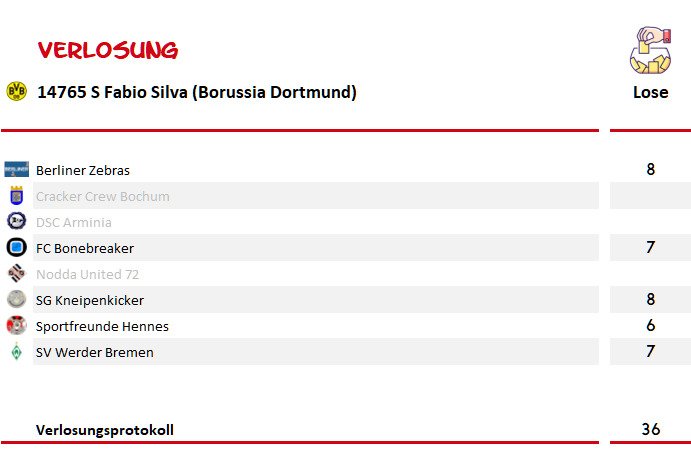Screen dimensions: 691x469
Task: Click the Lose column header
Action: click(x=650, y=92)
